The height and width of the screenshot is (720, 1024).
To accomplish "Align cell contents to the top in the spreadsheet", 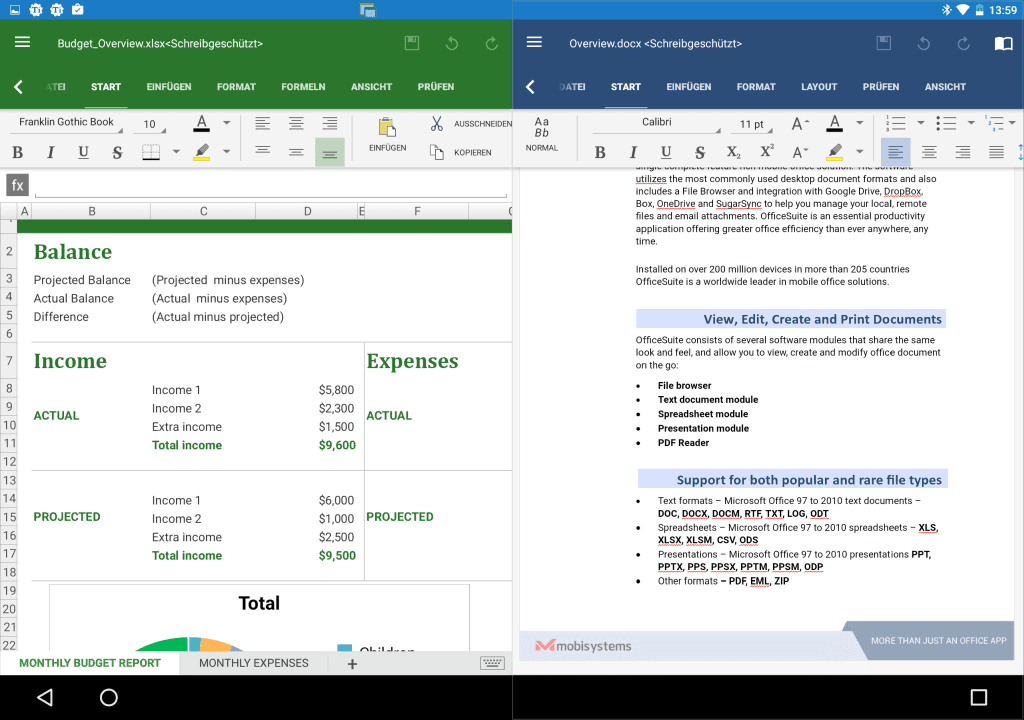I will pyautogui.click(x=263, y=151).
